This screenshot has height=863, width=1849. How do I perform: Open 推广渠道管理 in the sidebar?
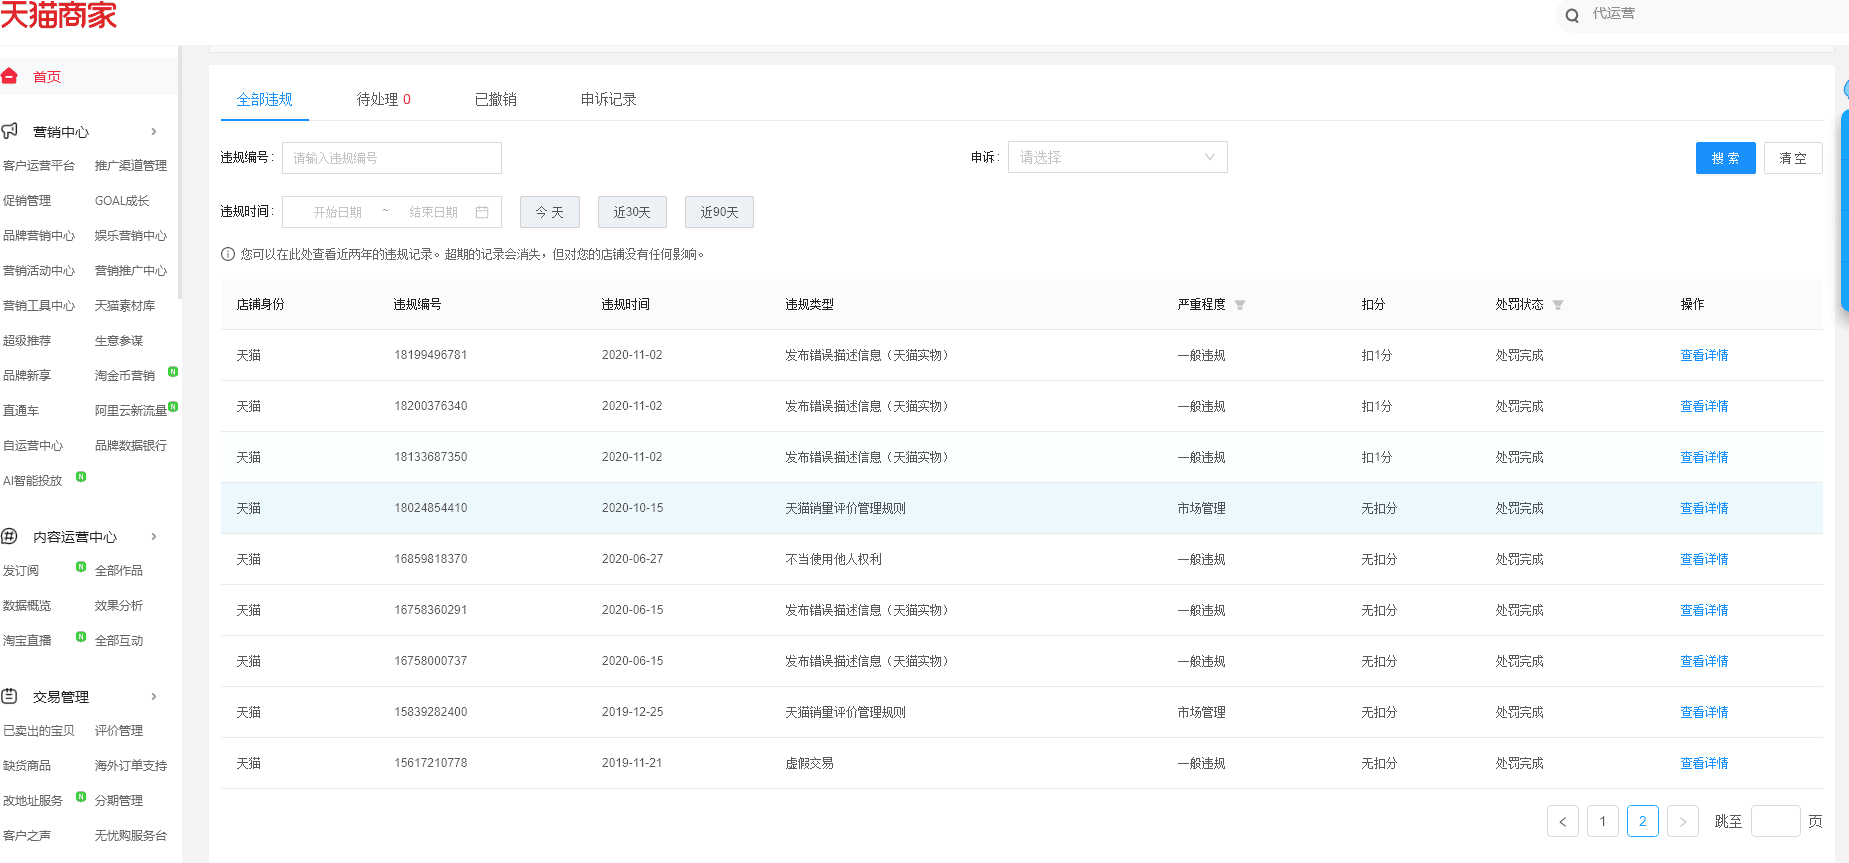pyautogui.click(x=131, y=165)
